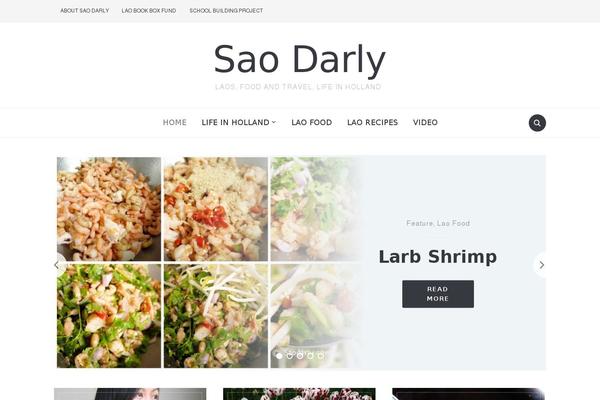600x400 pixels.
Task: Open the Lao Food menu item
Action: 311,122
